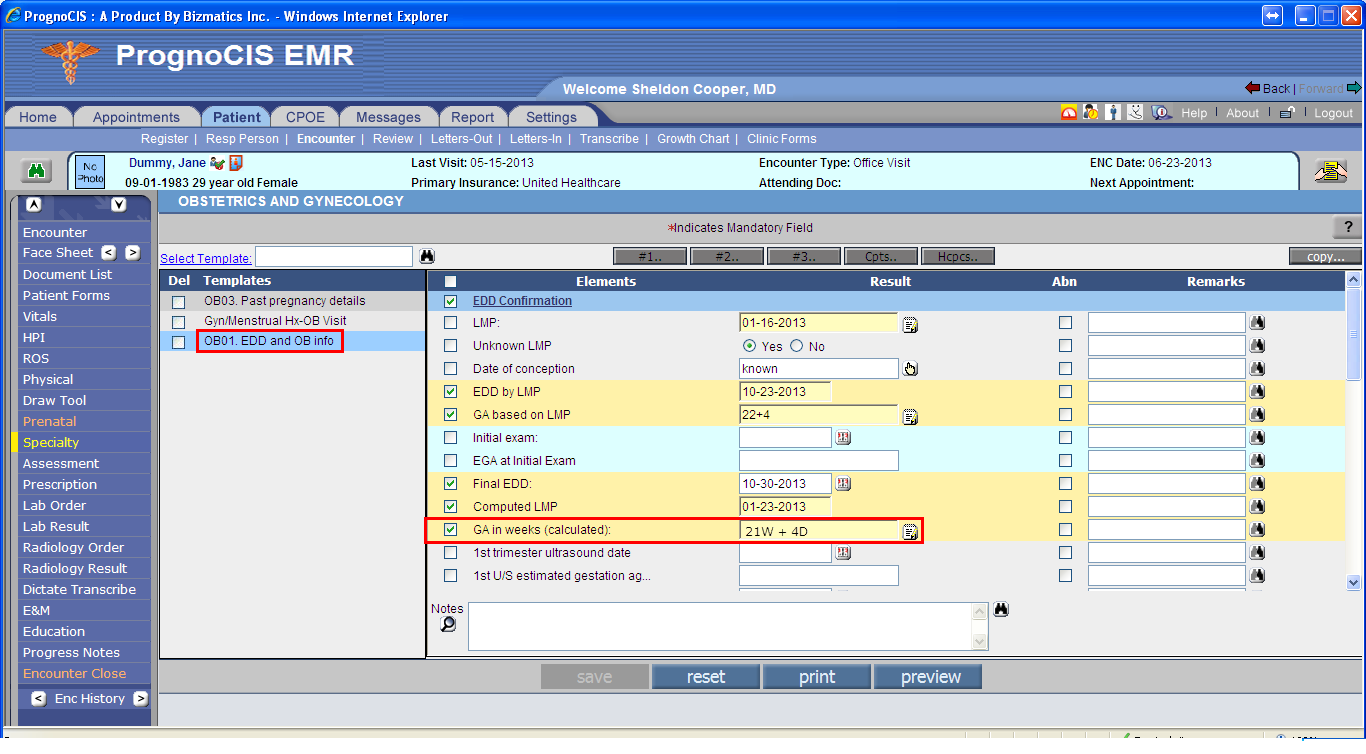Open notepad icon beside GA based on LMP

910,416
